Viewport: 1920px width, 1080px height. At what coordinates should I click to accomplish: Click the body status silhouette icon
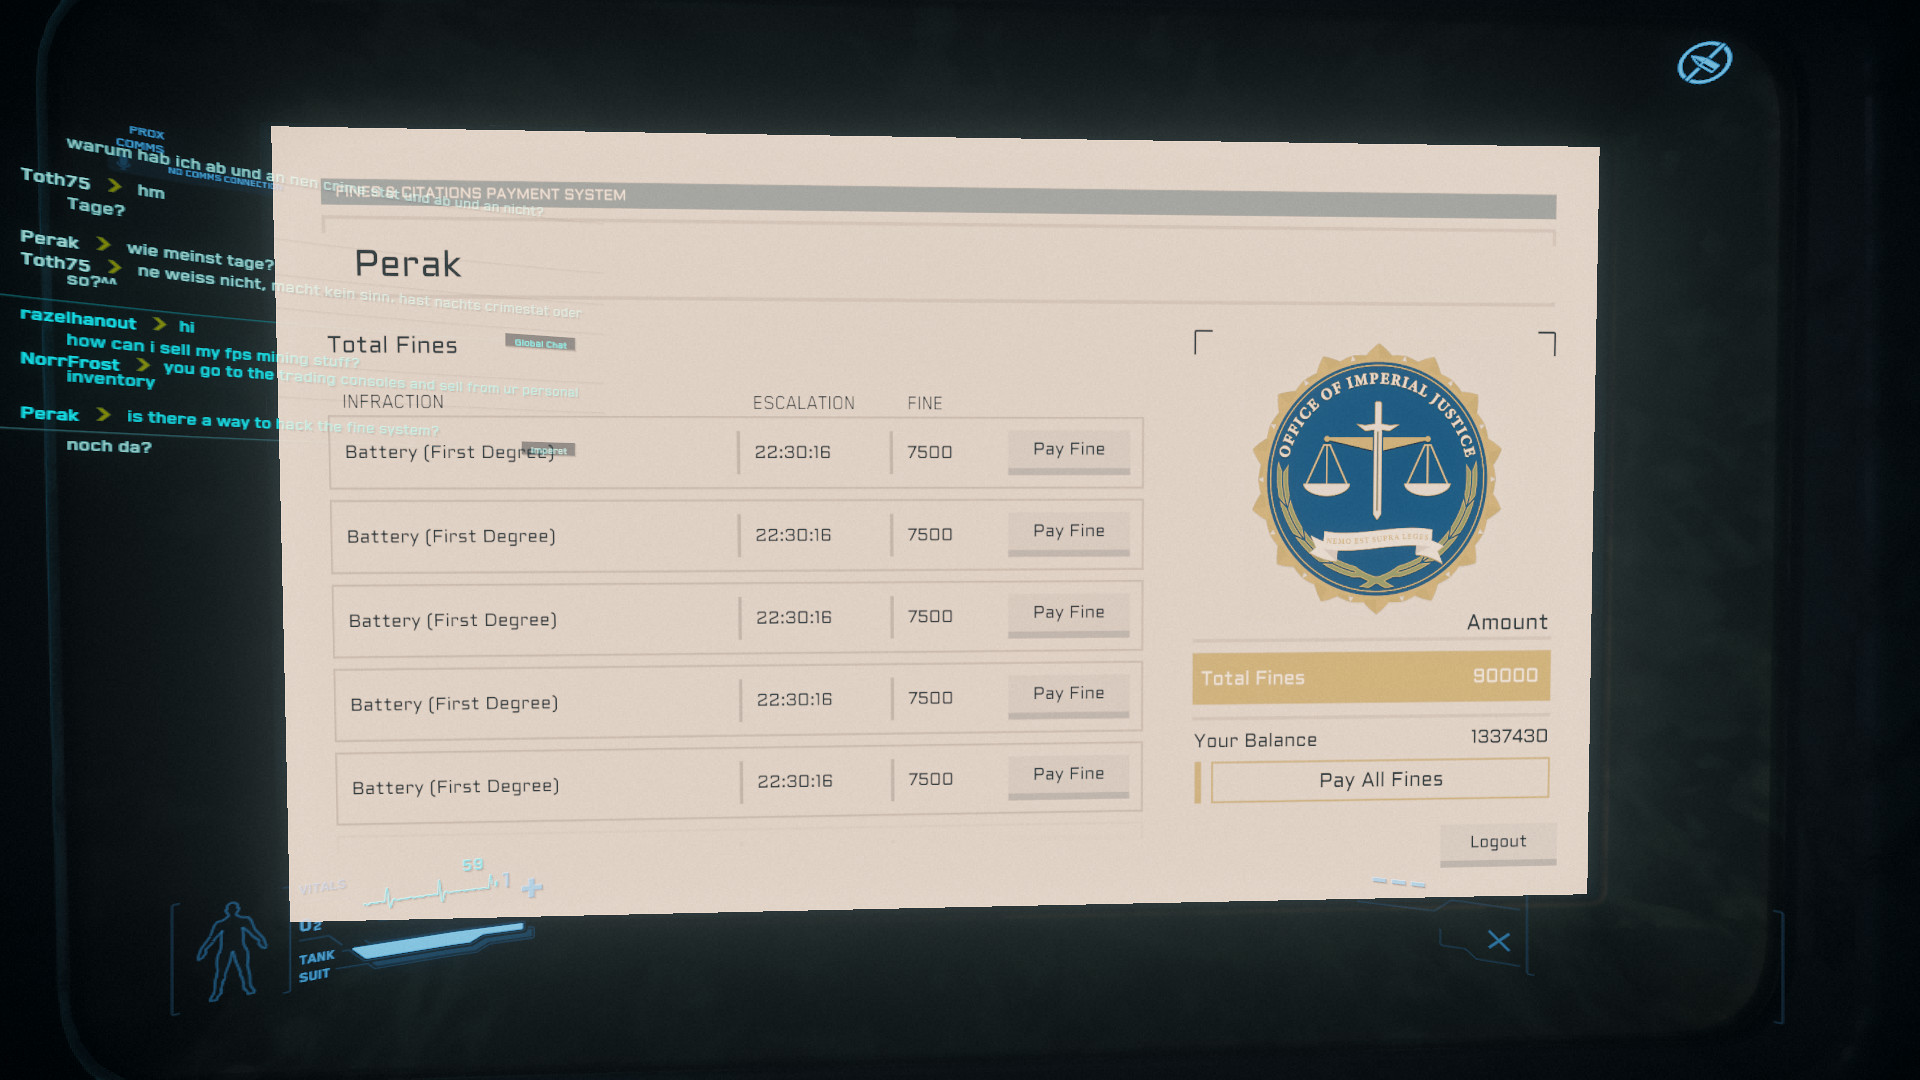[x=231, y=951]
